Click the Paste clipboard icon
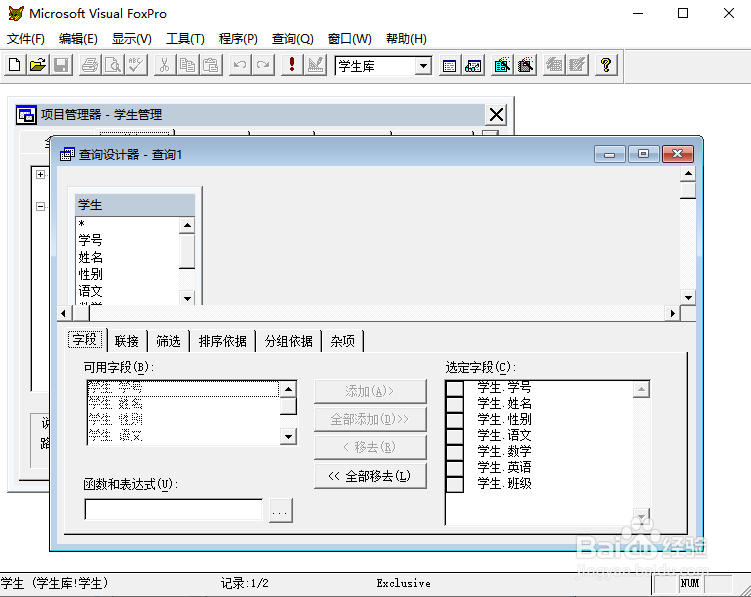This screenshot has width=751, height=597. pos(211,65)
